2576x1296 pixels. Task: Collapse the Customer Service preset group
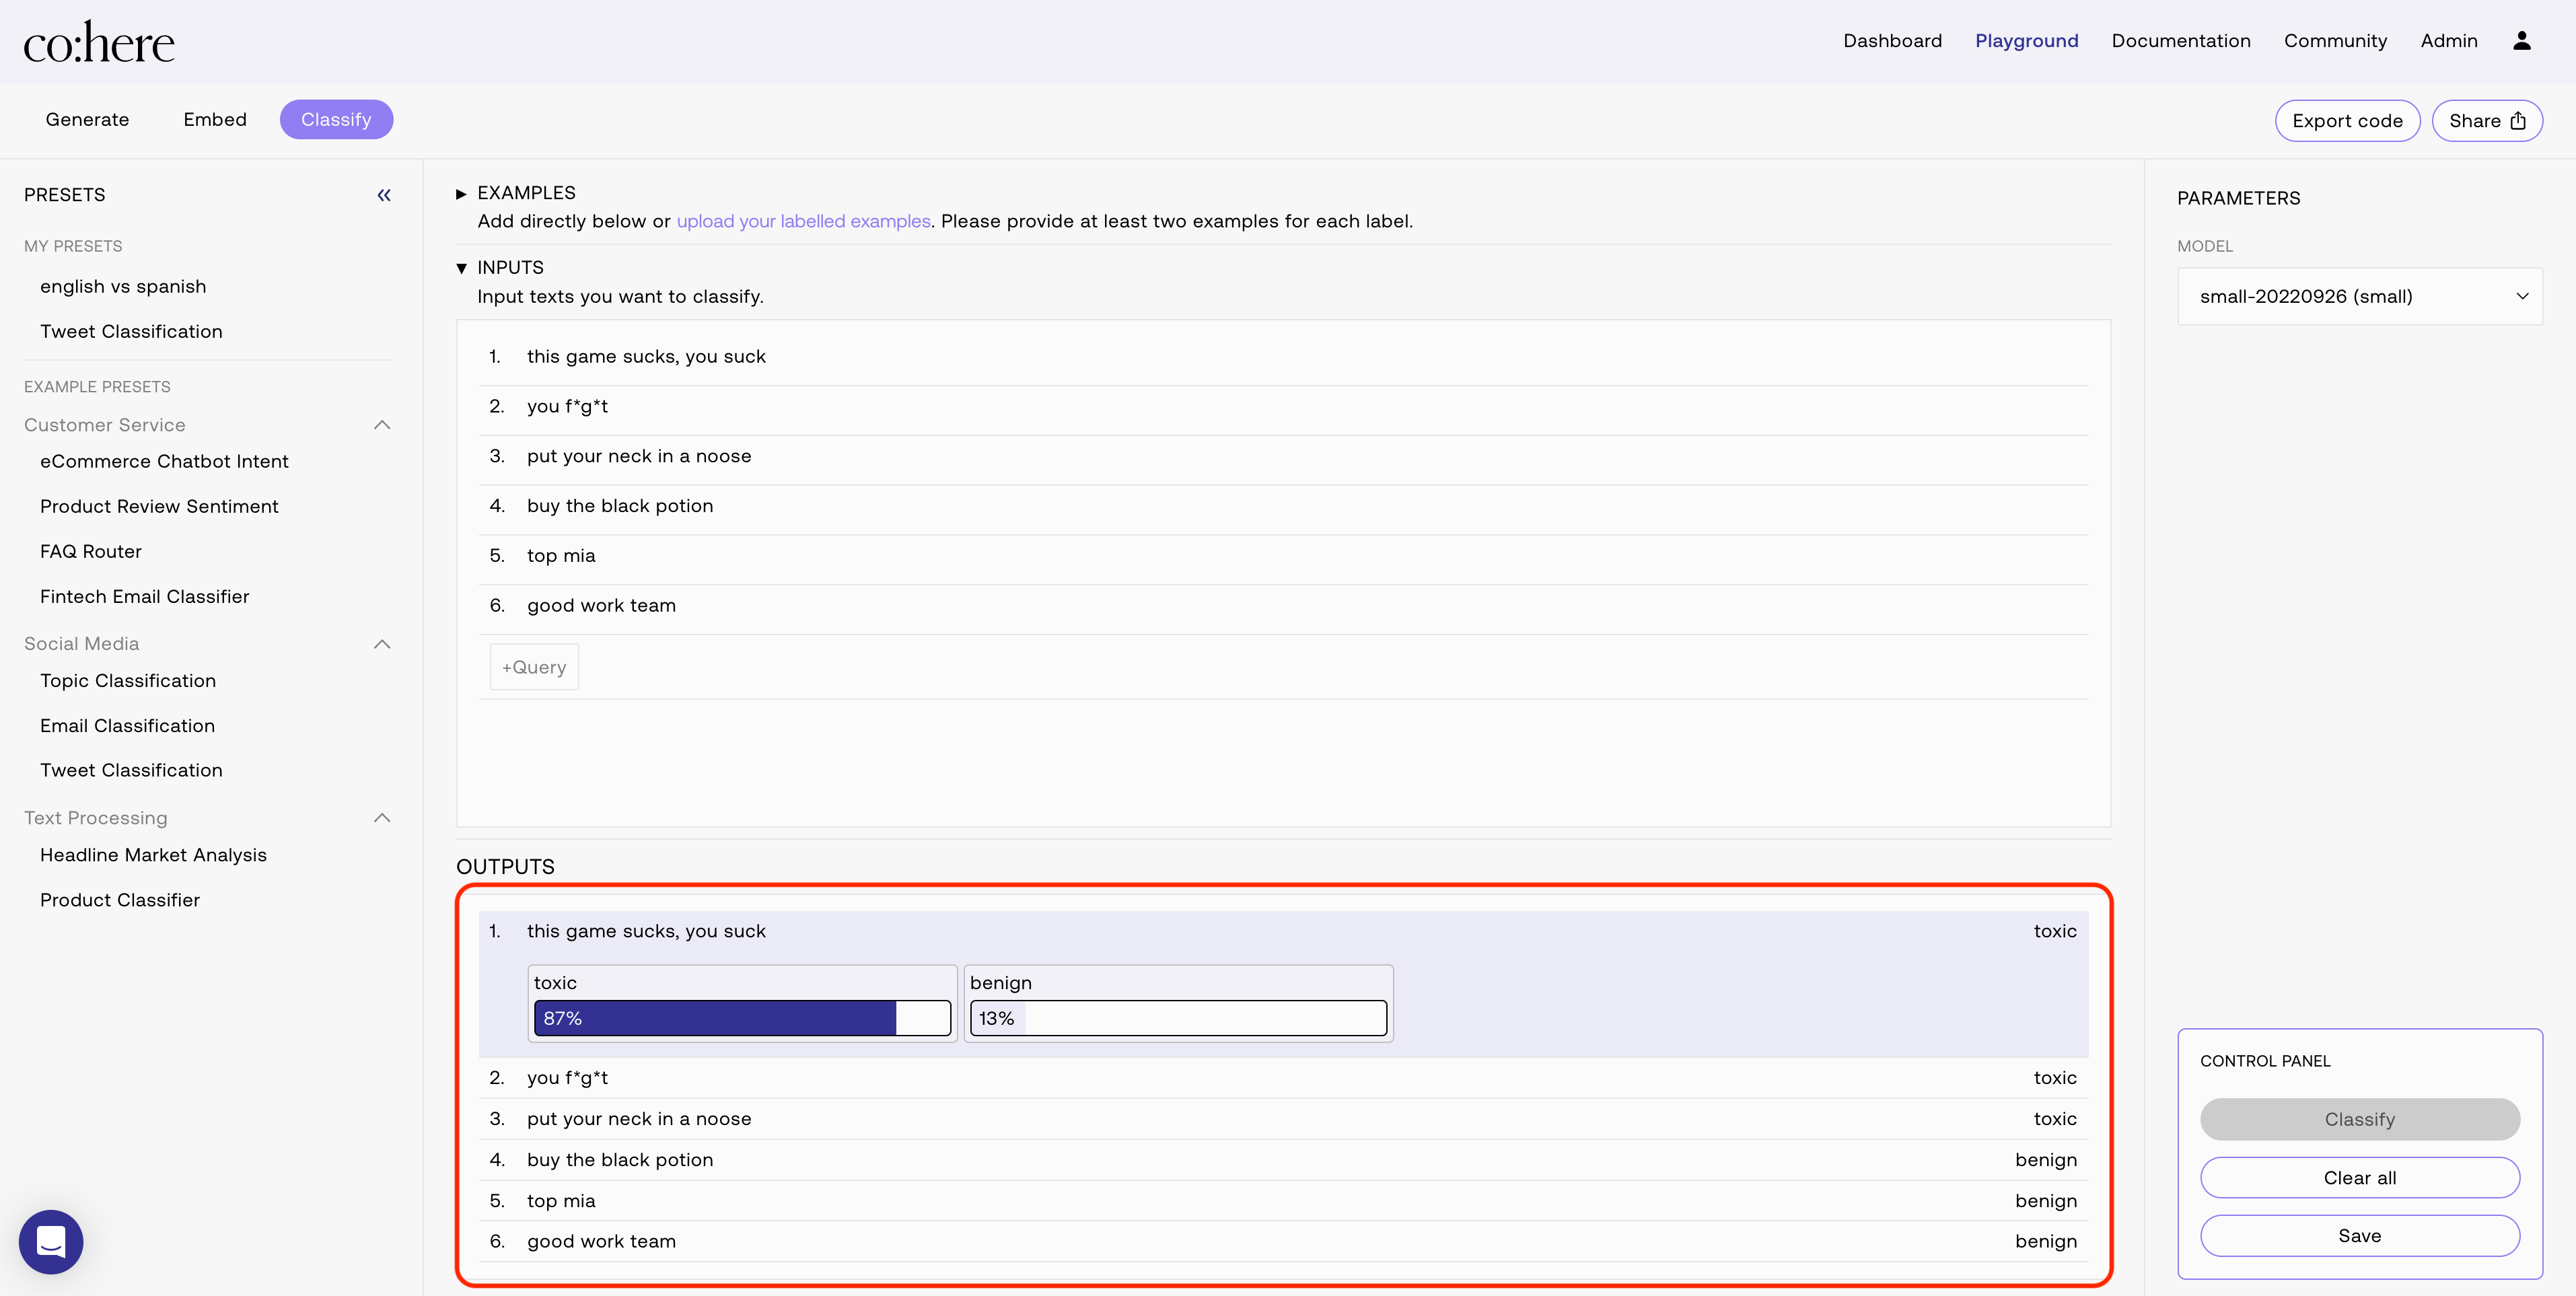pyautogui.click(x=382, y=425)
